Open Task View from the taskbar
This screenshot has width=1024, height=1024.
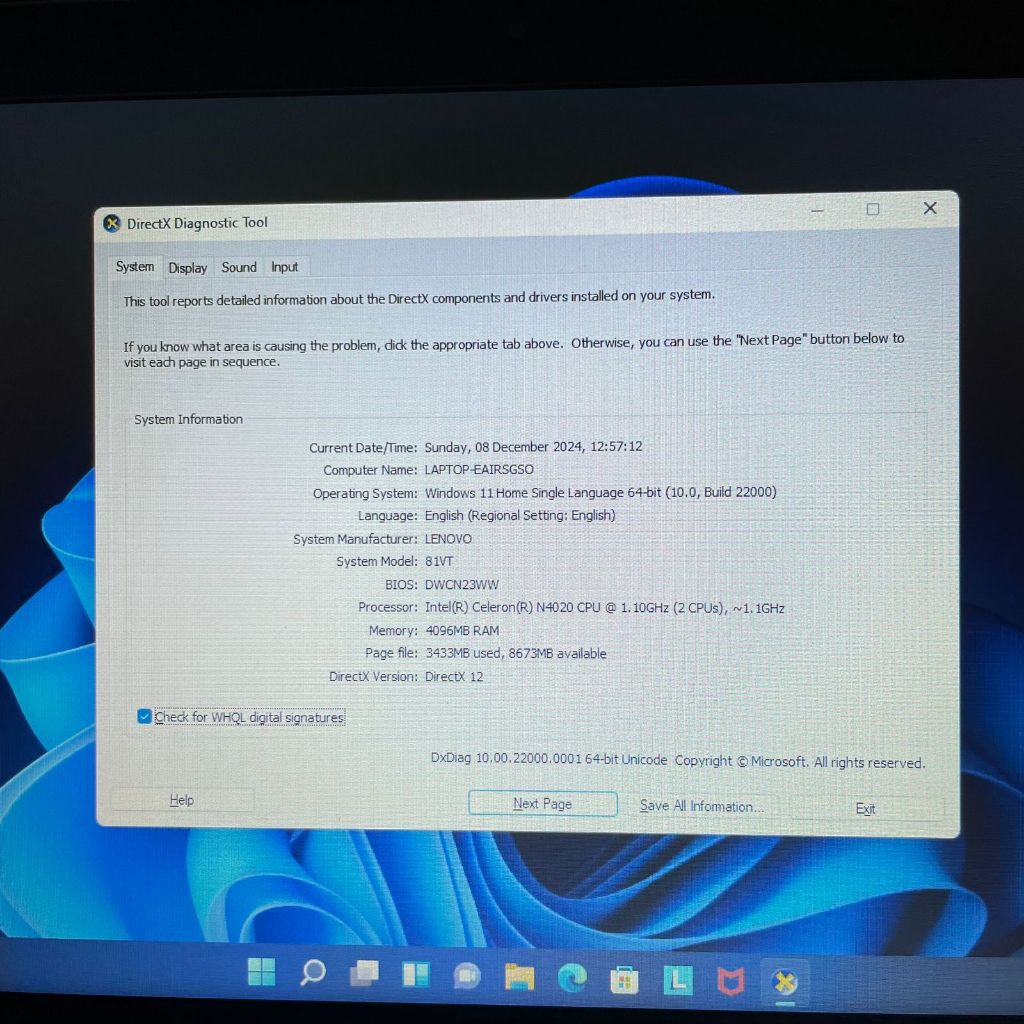tap(364, 974)
